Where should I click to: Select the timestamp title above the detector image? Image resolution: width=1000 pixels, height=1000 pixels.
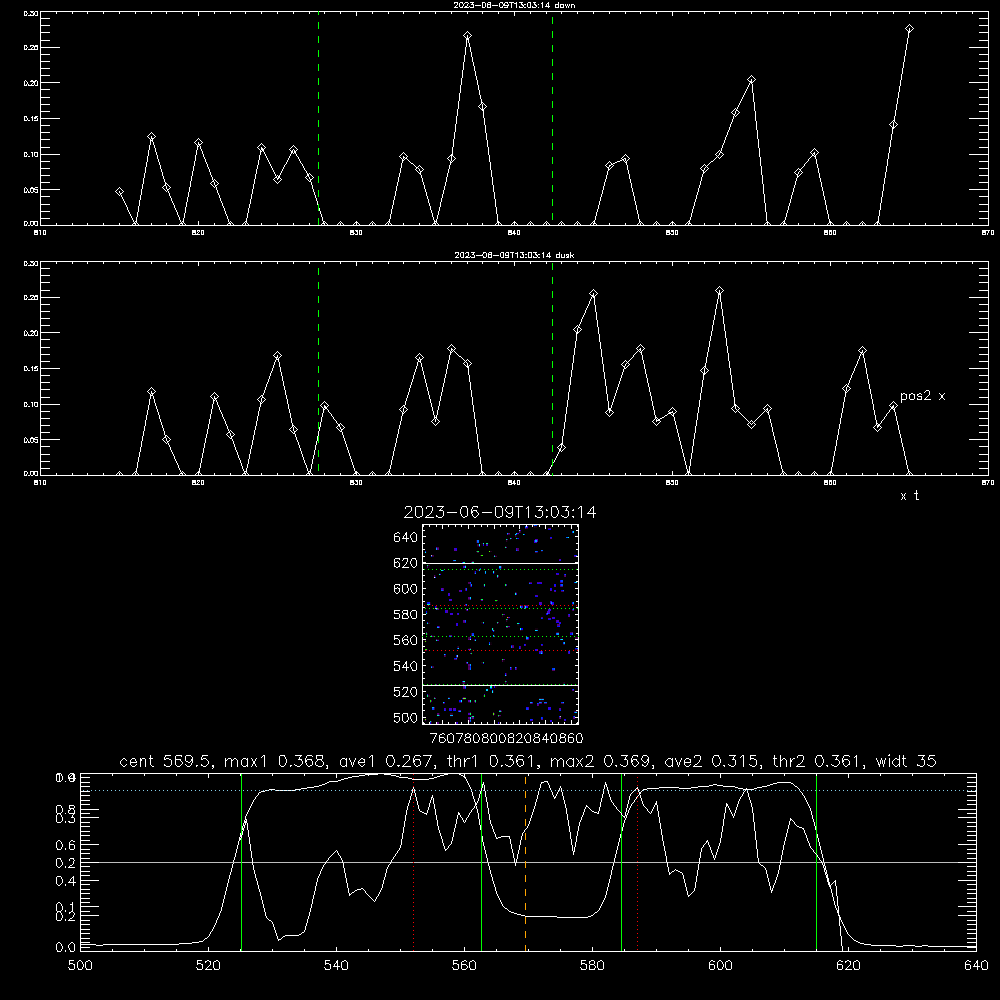(500, 512)
